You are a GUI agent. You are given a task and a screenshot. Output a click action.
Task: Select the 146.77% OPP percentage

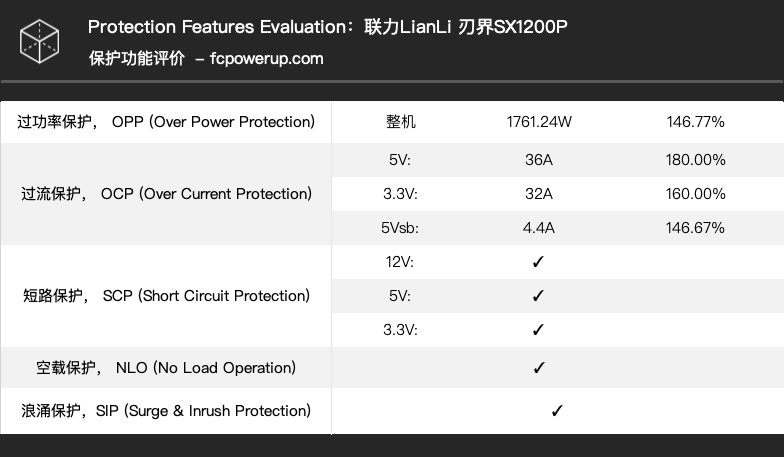click(x=695, y=122)
